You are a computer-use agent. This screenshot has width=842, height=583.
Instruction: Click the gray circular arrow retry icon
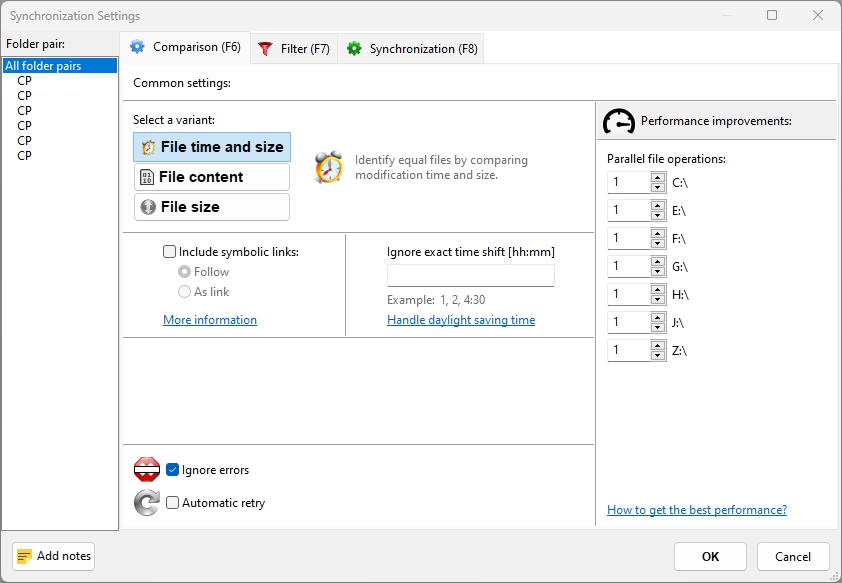(147, 503)
